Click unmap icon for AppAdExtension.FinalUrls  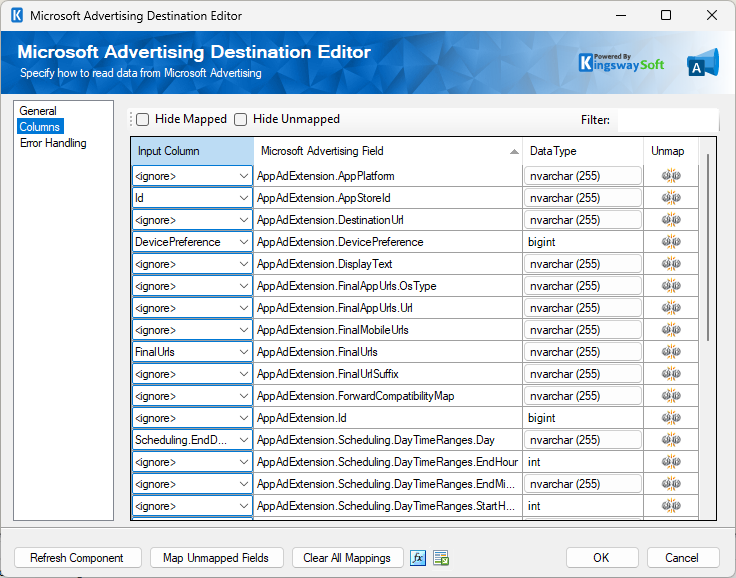coord(670,352)
